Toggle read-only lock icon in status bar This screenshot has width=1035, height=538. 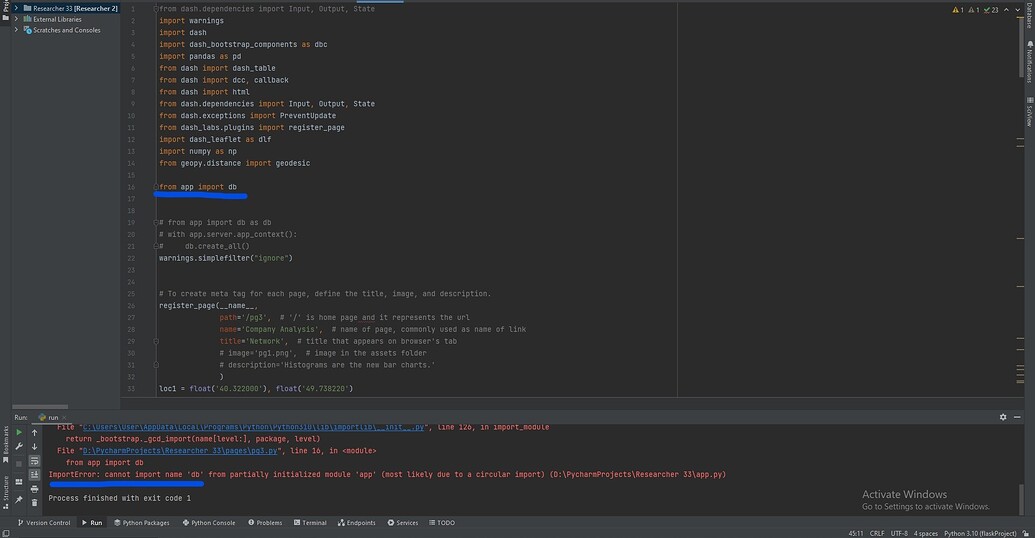[x=1025, y=533]
